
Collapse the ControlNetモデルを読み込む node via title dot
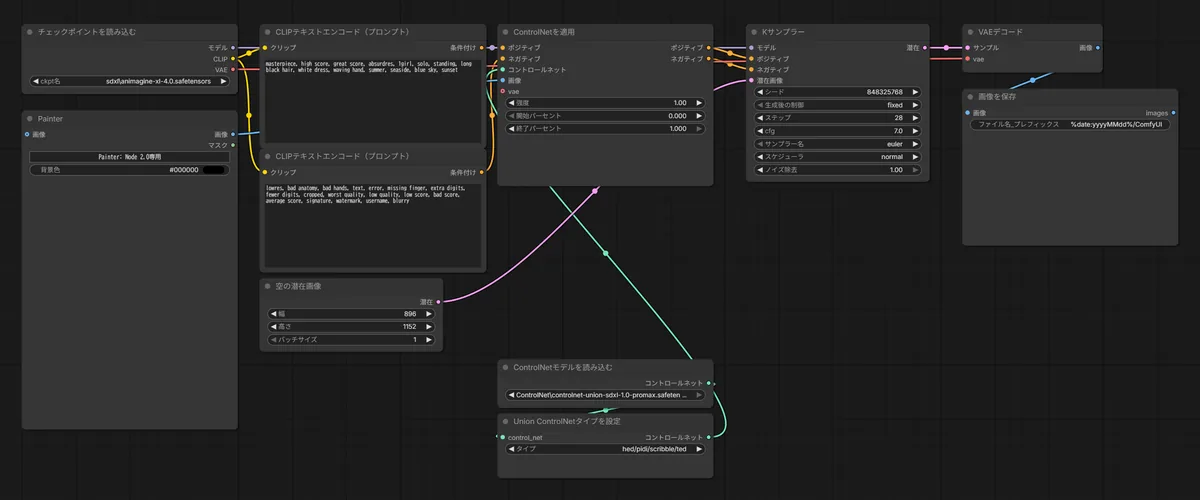point(505,367)
